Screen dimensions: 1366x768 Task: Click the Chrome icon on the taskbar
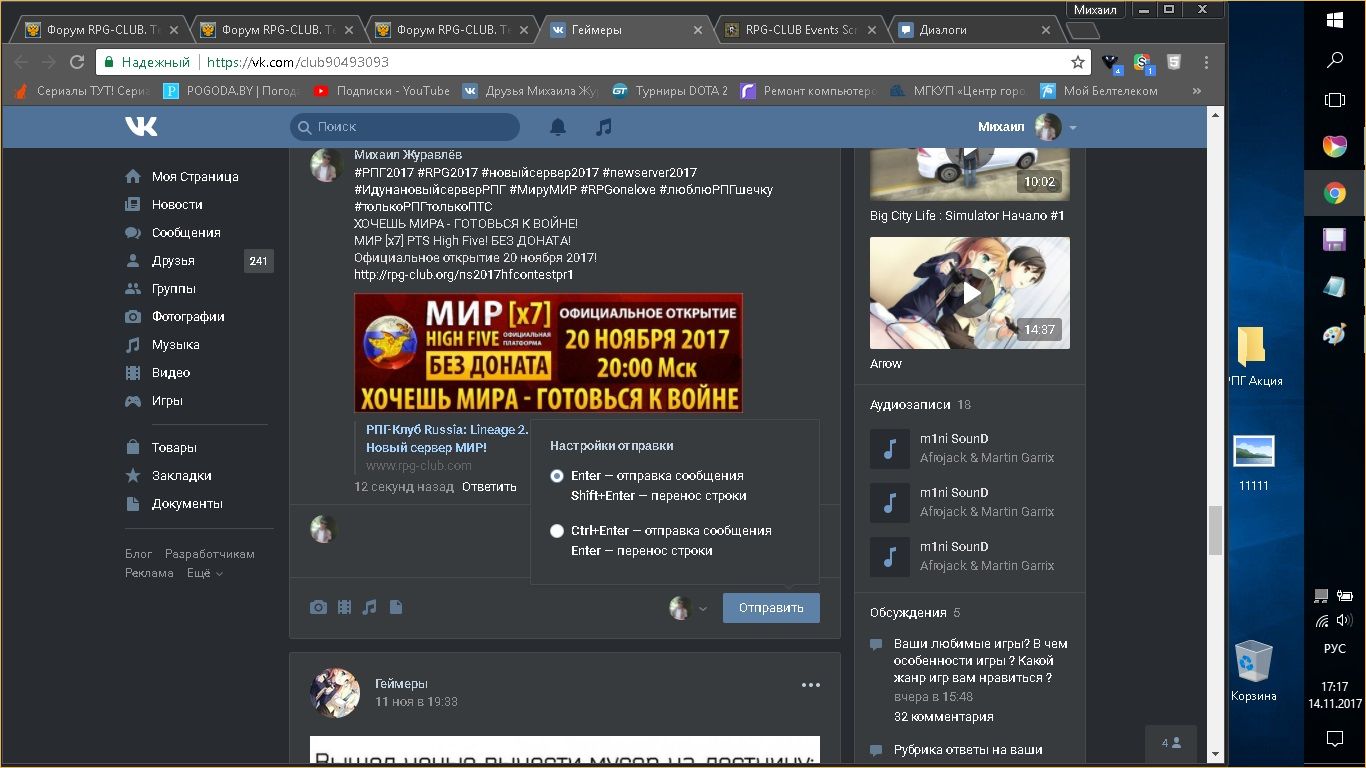pyautogui.click(x=1334, y=194)
